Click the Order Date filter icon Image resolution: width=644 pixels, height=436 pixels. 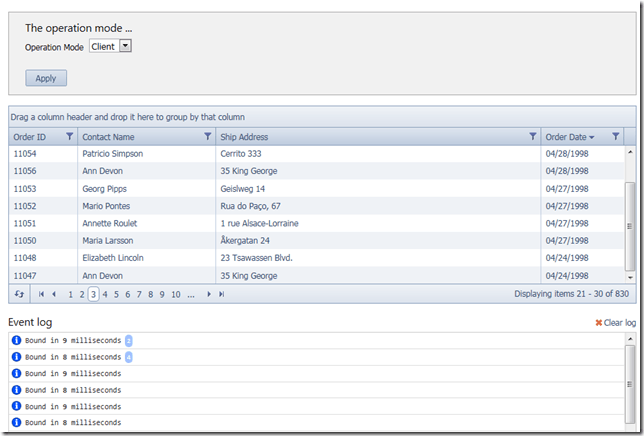click(616, 137)
